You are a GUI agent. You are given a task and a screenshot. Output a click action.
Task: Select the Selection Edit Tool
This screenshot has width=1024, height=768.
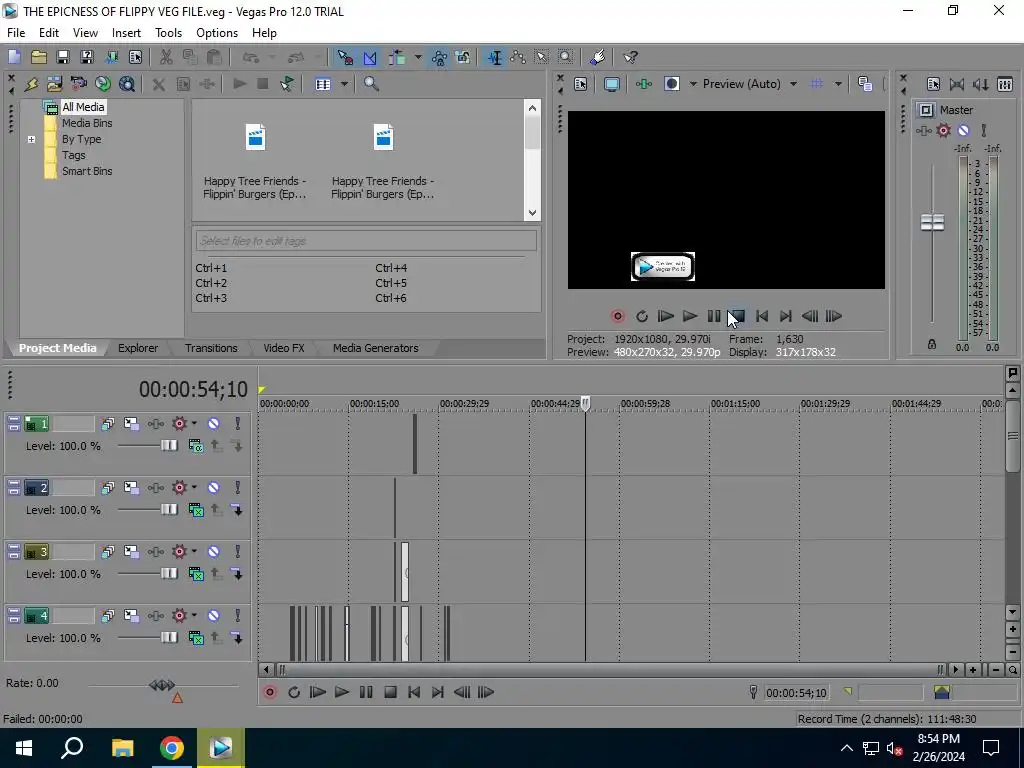pos(542,57)
